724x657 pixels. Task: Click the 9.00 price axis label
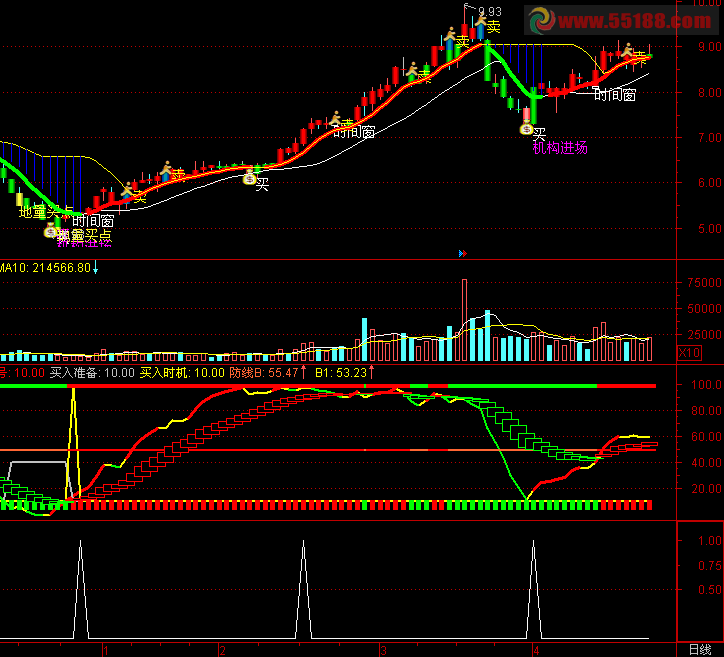point(710,47)
